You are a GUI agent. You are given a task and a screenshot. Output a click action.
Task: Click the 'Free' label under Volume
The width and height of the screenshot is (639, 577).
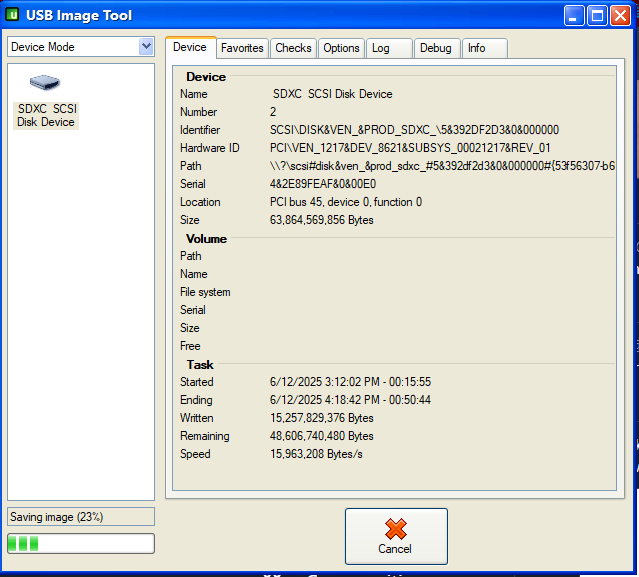pos(190,346)
